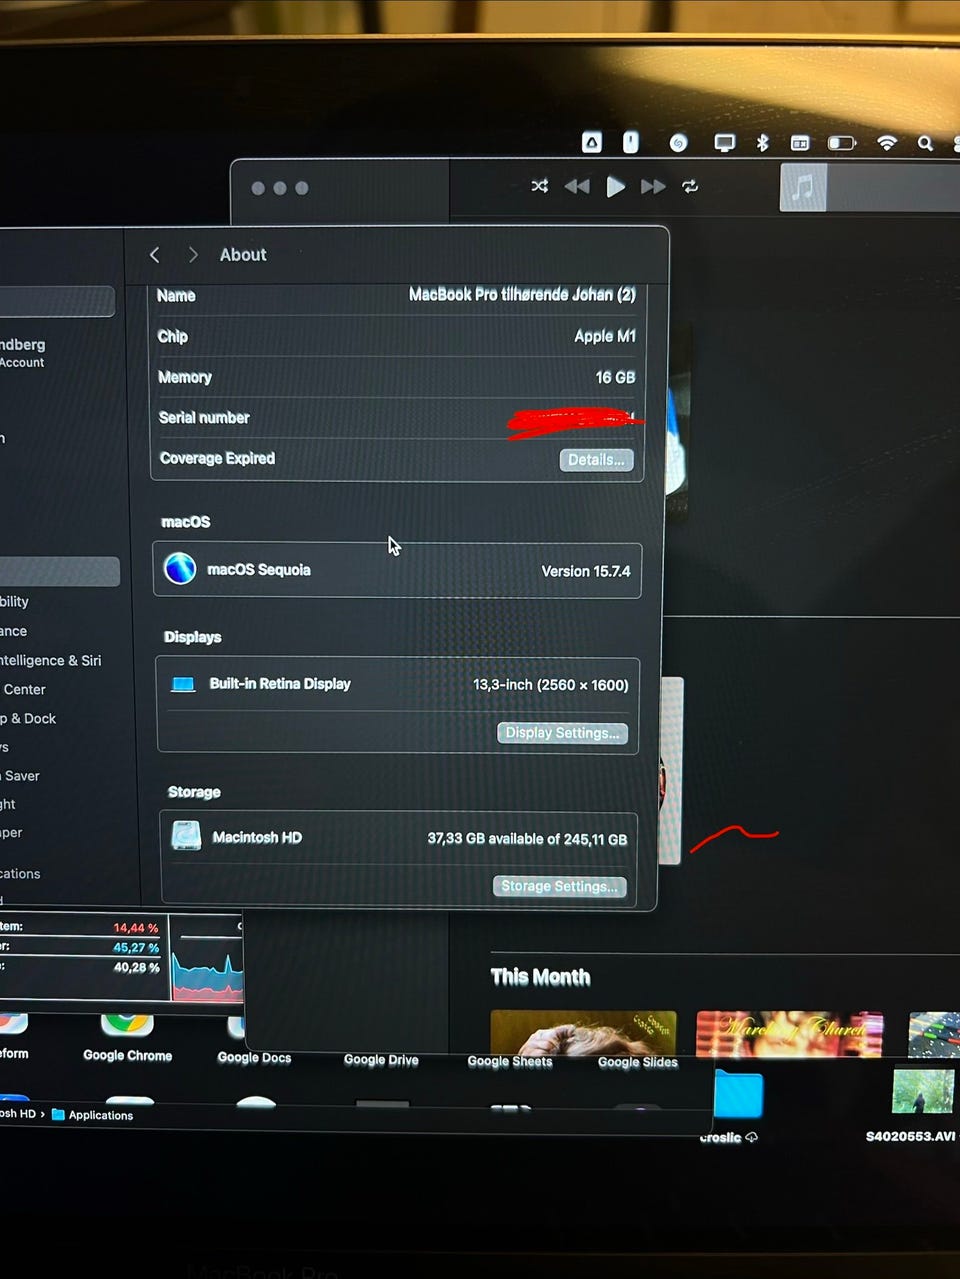
Task: Click 37,33 GB available of 245,11 GB
Action: pyautogui.click(x=527, y=839)
